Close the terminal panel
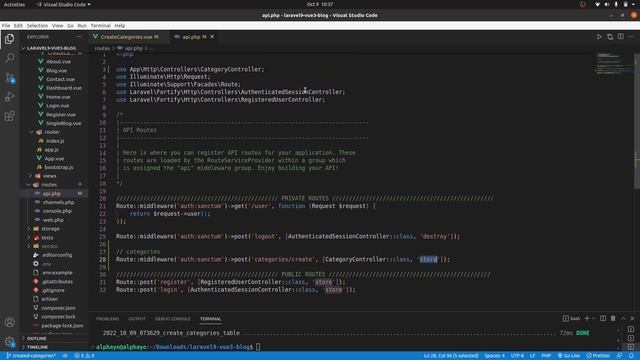The image size is (640, 360). [633, 318]
